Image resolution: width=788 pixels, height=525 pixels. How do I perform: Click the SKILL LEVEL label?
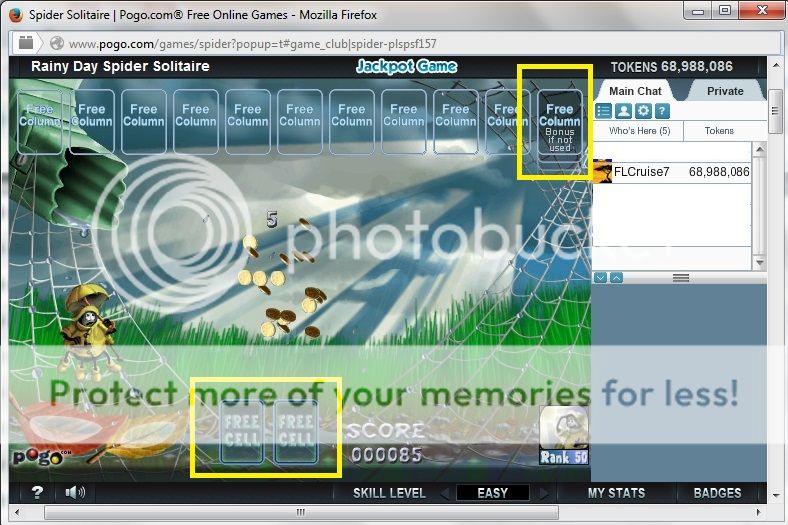(x=389, y=493)
